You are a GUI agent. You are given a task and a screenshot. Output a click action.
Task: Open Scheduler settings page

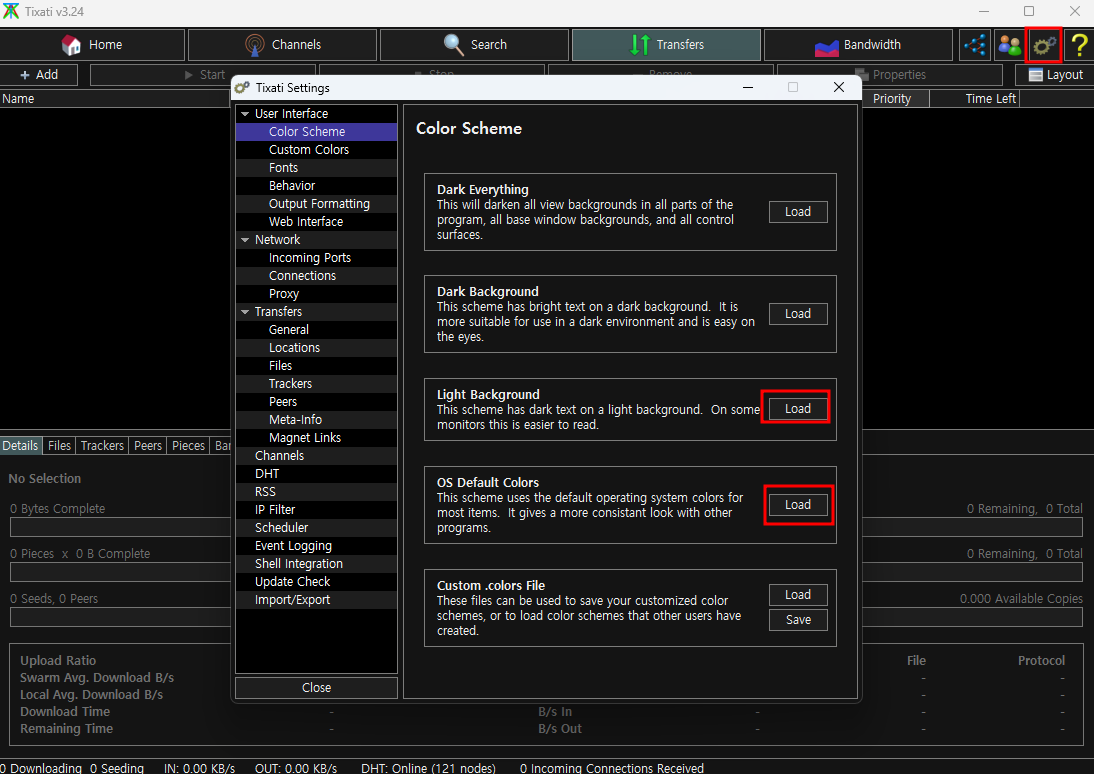(x=316, y=528)
